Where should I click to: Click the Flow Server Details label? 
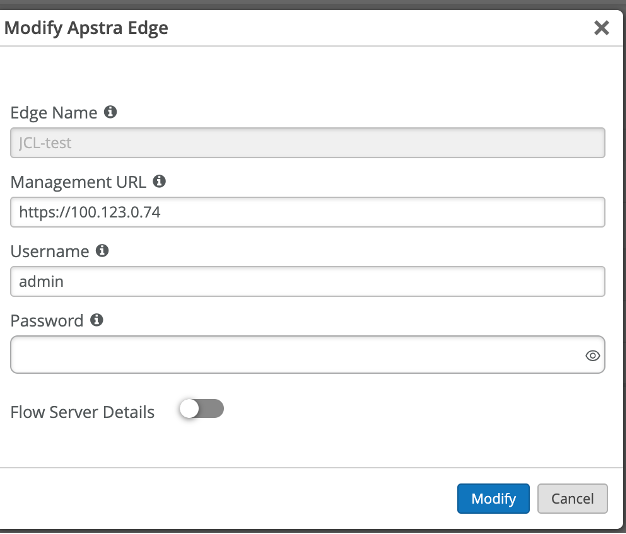(82, 411)
